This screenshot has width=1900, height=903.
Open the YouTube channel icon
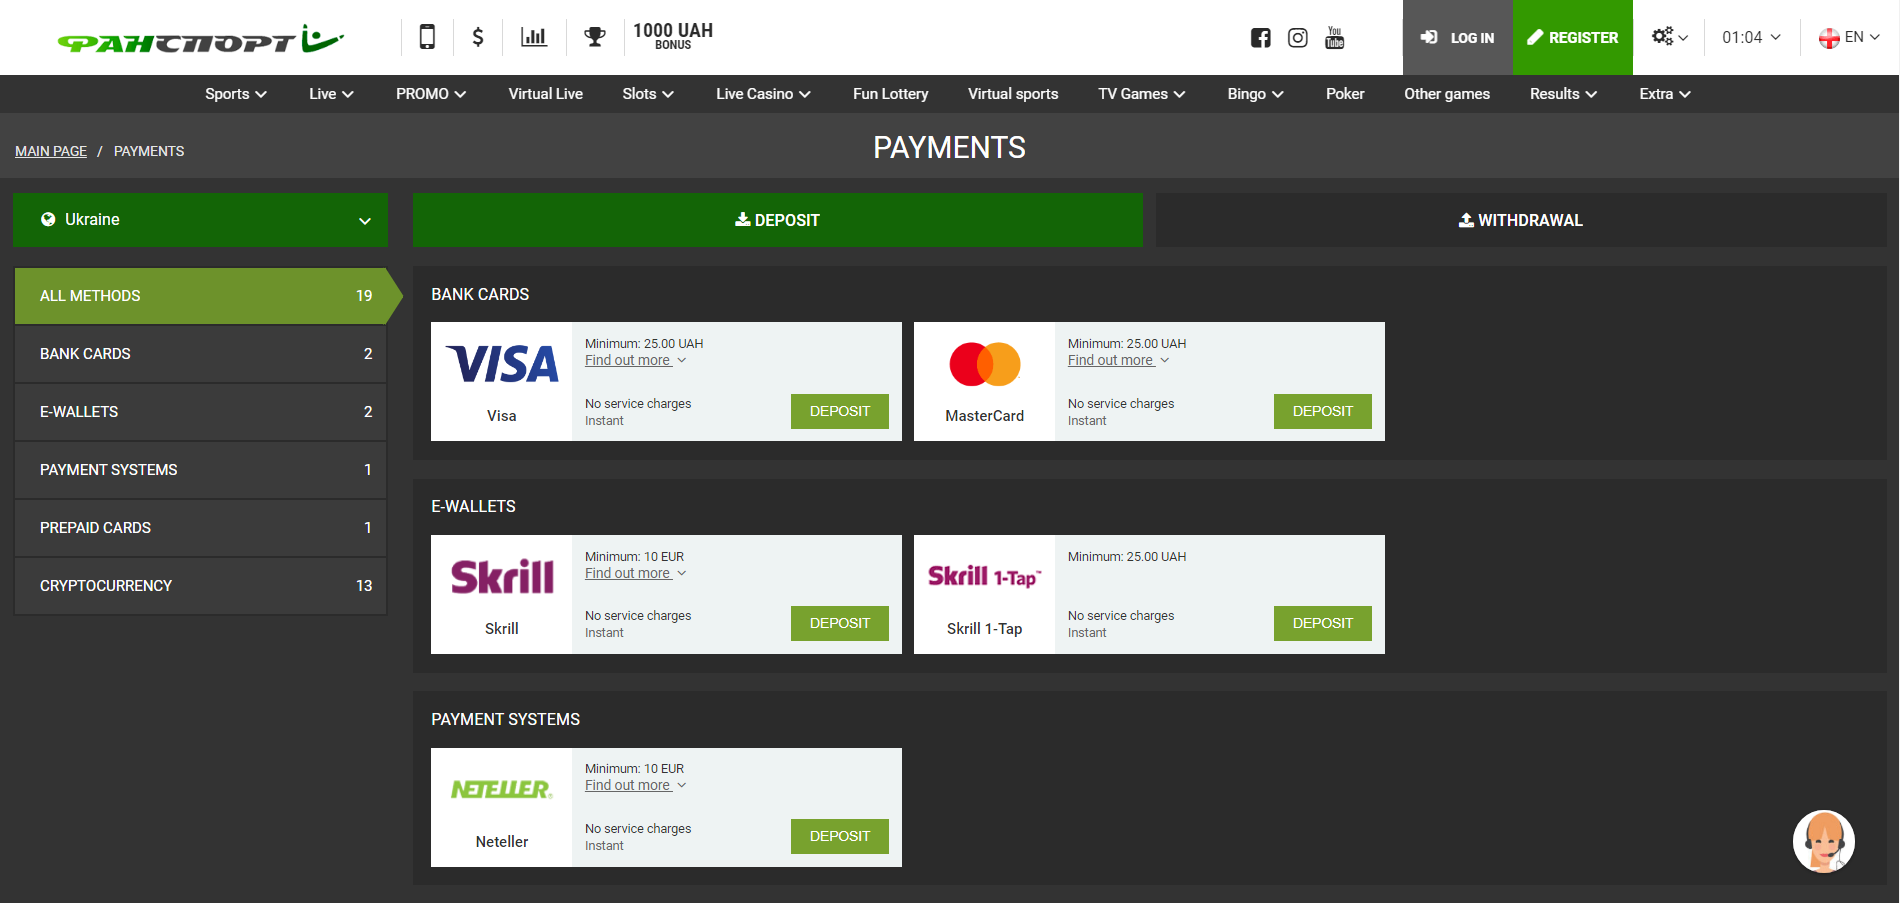click(1335, 38)
